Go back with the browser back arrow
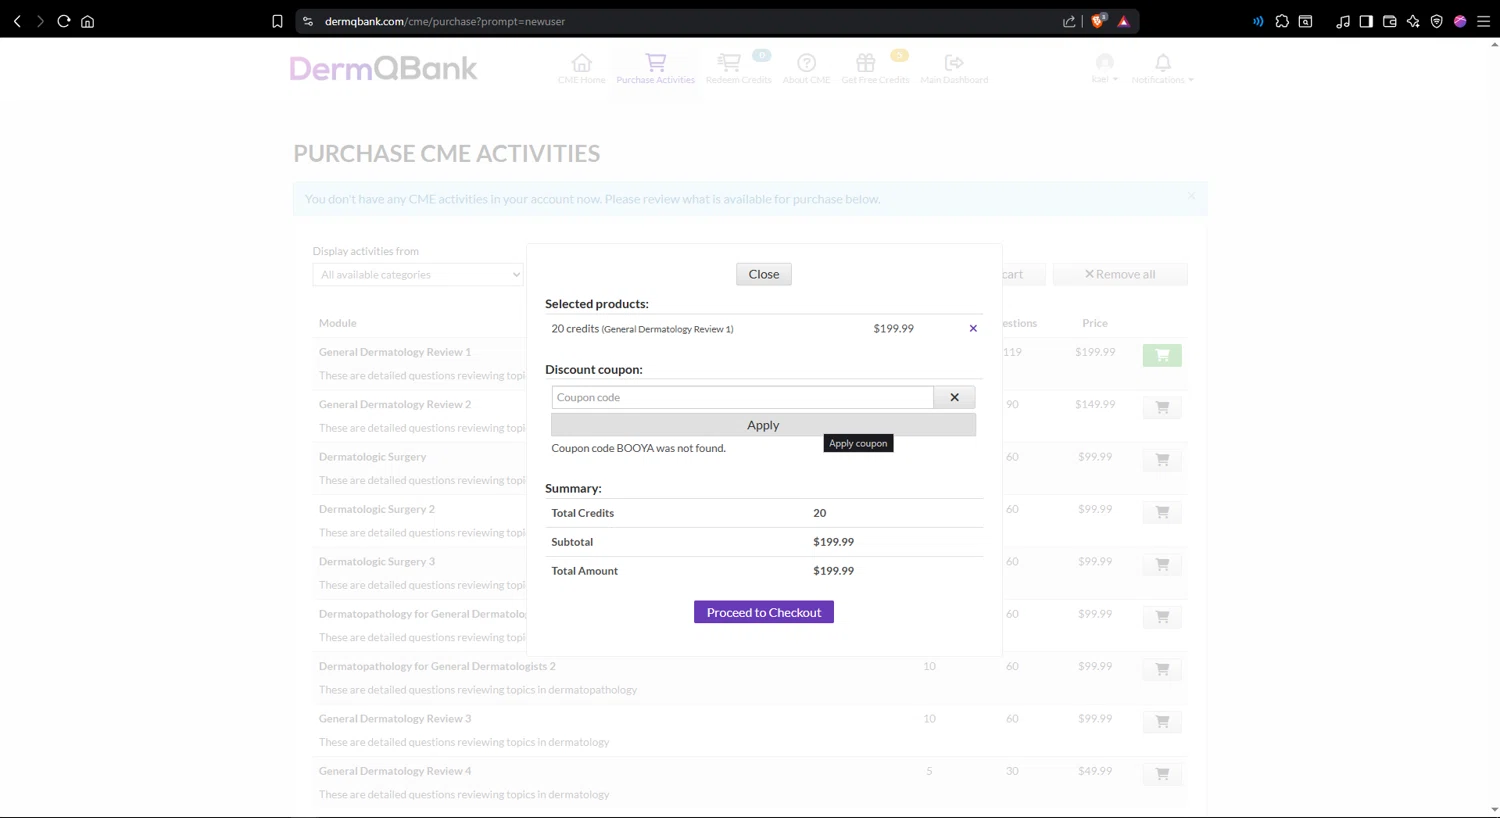1500x818 pixels. coord(17,21)
